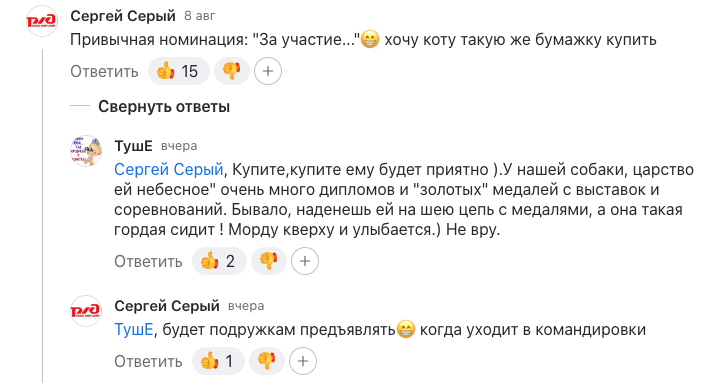This screenshot has height=391, width=724.
Task: Reply to the last comment about командировки
Action: 148,361
